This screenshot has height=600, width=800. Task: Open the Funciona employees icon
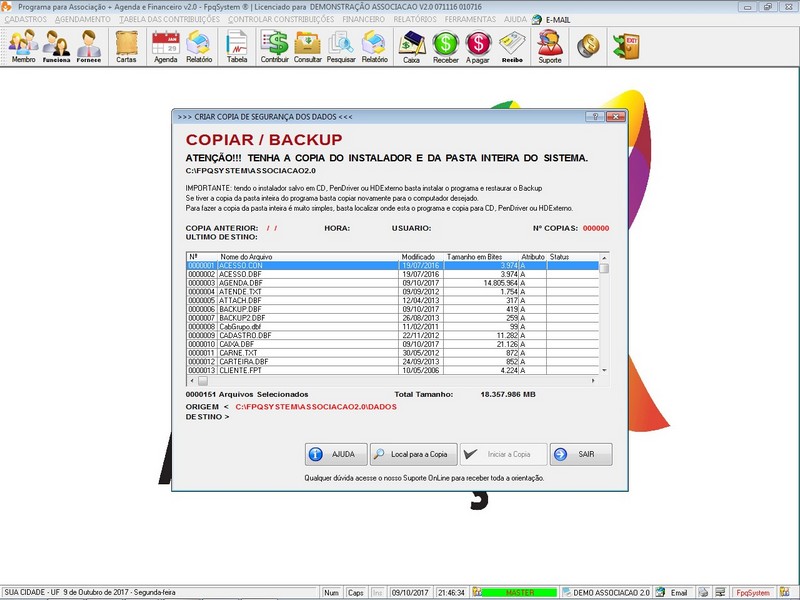point(56,46)
